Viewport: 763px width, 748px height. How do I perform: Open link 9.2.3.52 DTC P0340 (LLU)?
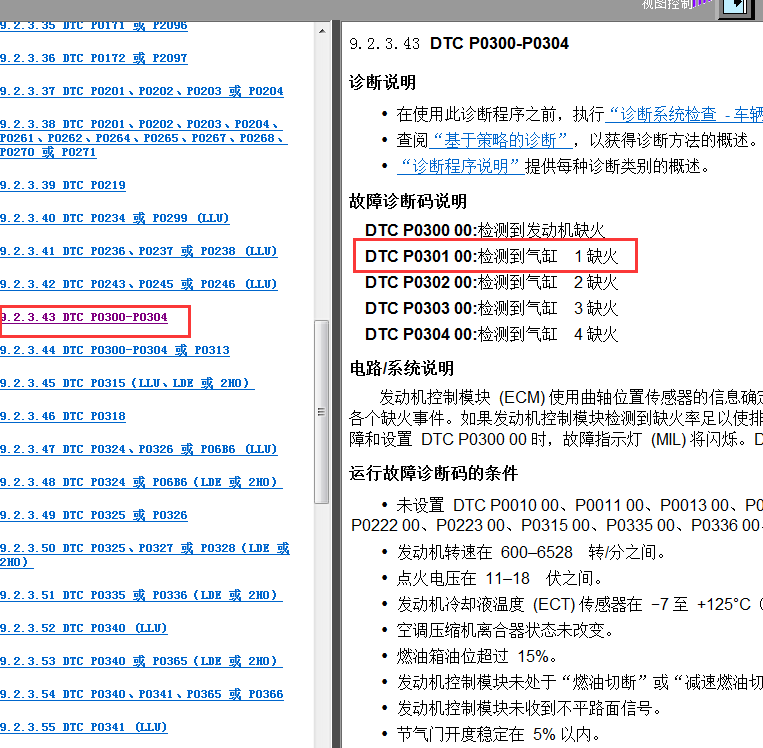[84, 628]
